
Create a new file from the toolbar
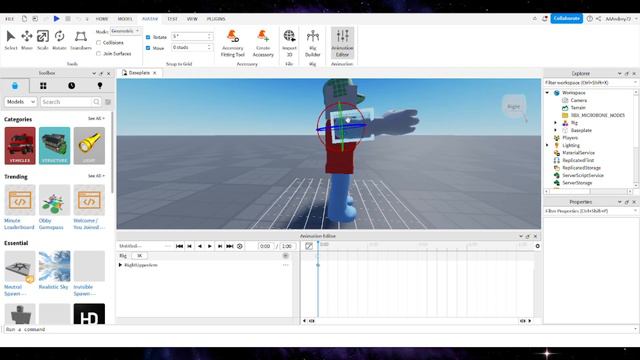click(24, 19)
